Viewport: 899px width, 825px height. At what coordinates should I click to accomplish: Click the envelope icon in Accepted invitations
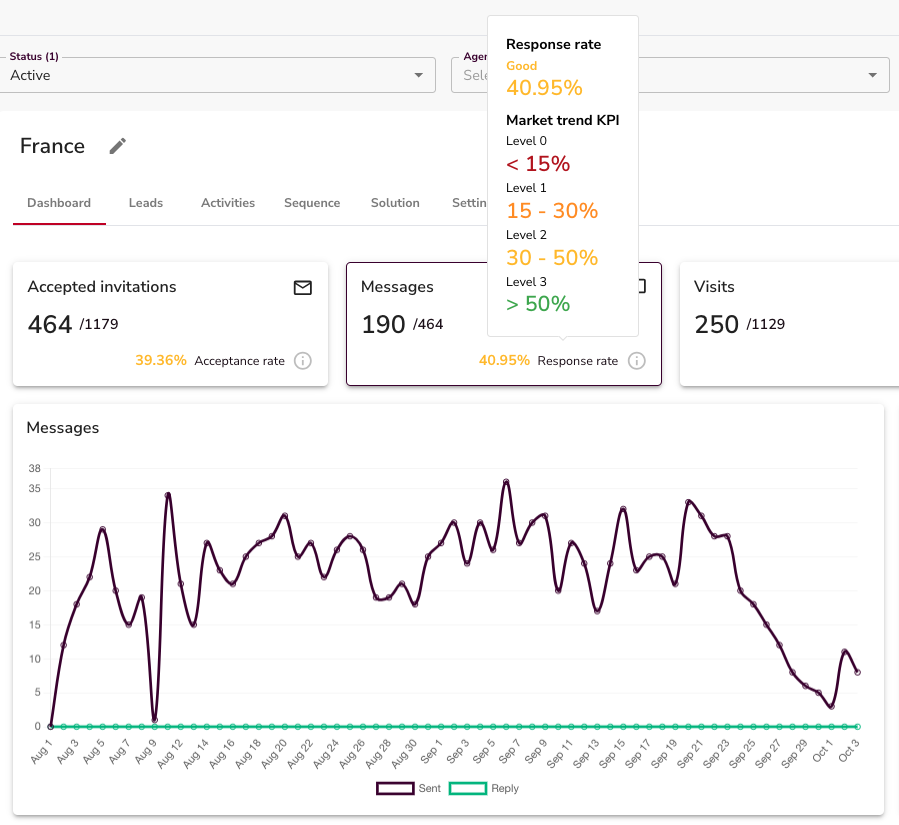tap(302, 288)
